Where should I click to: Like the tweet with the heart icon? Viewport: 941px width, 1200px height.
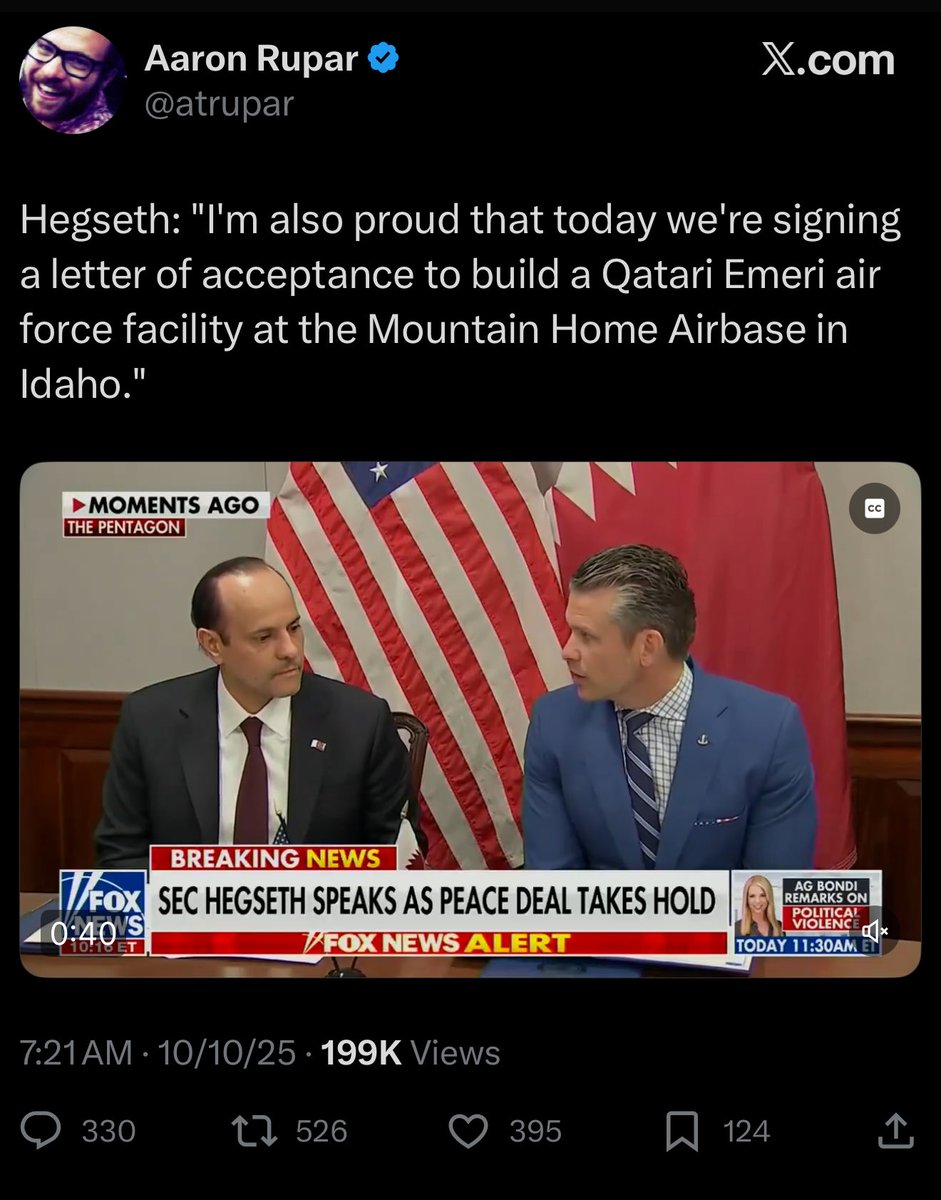click(468, 1131)
